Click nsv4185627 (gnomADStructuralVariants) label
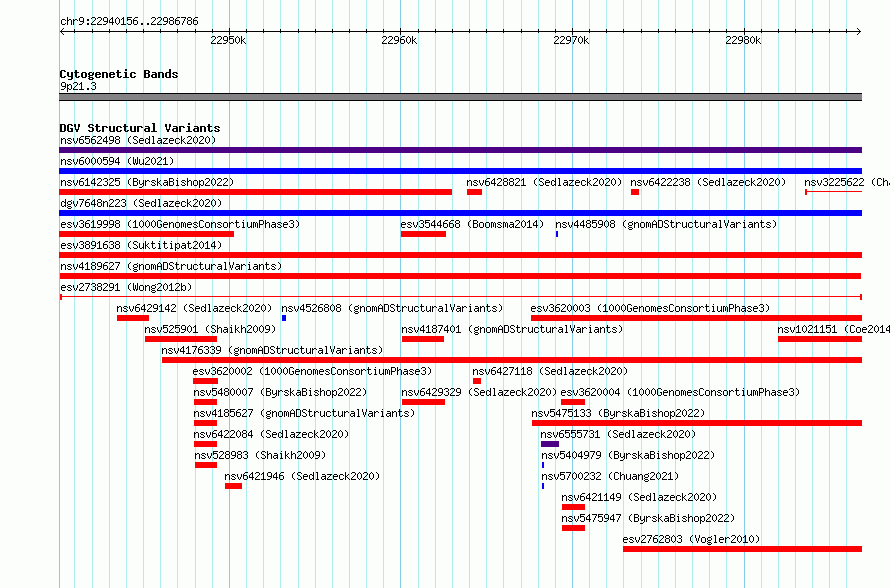This screenshot has height=588, width=890. (304, 413)
